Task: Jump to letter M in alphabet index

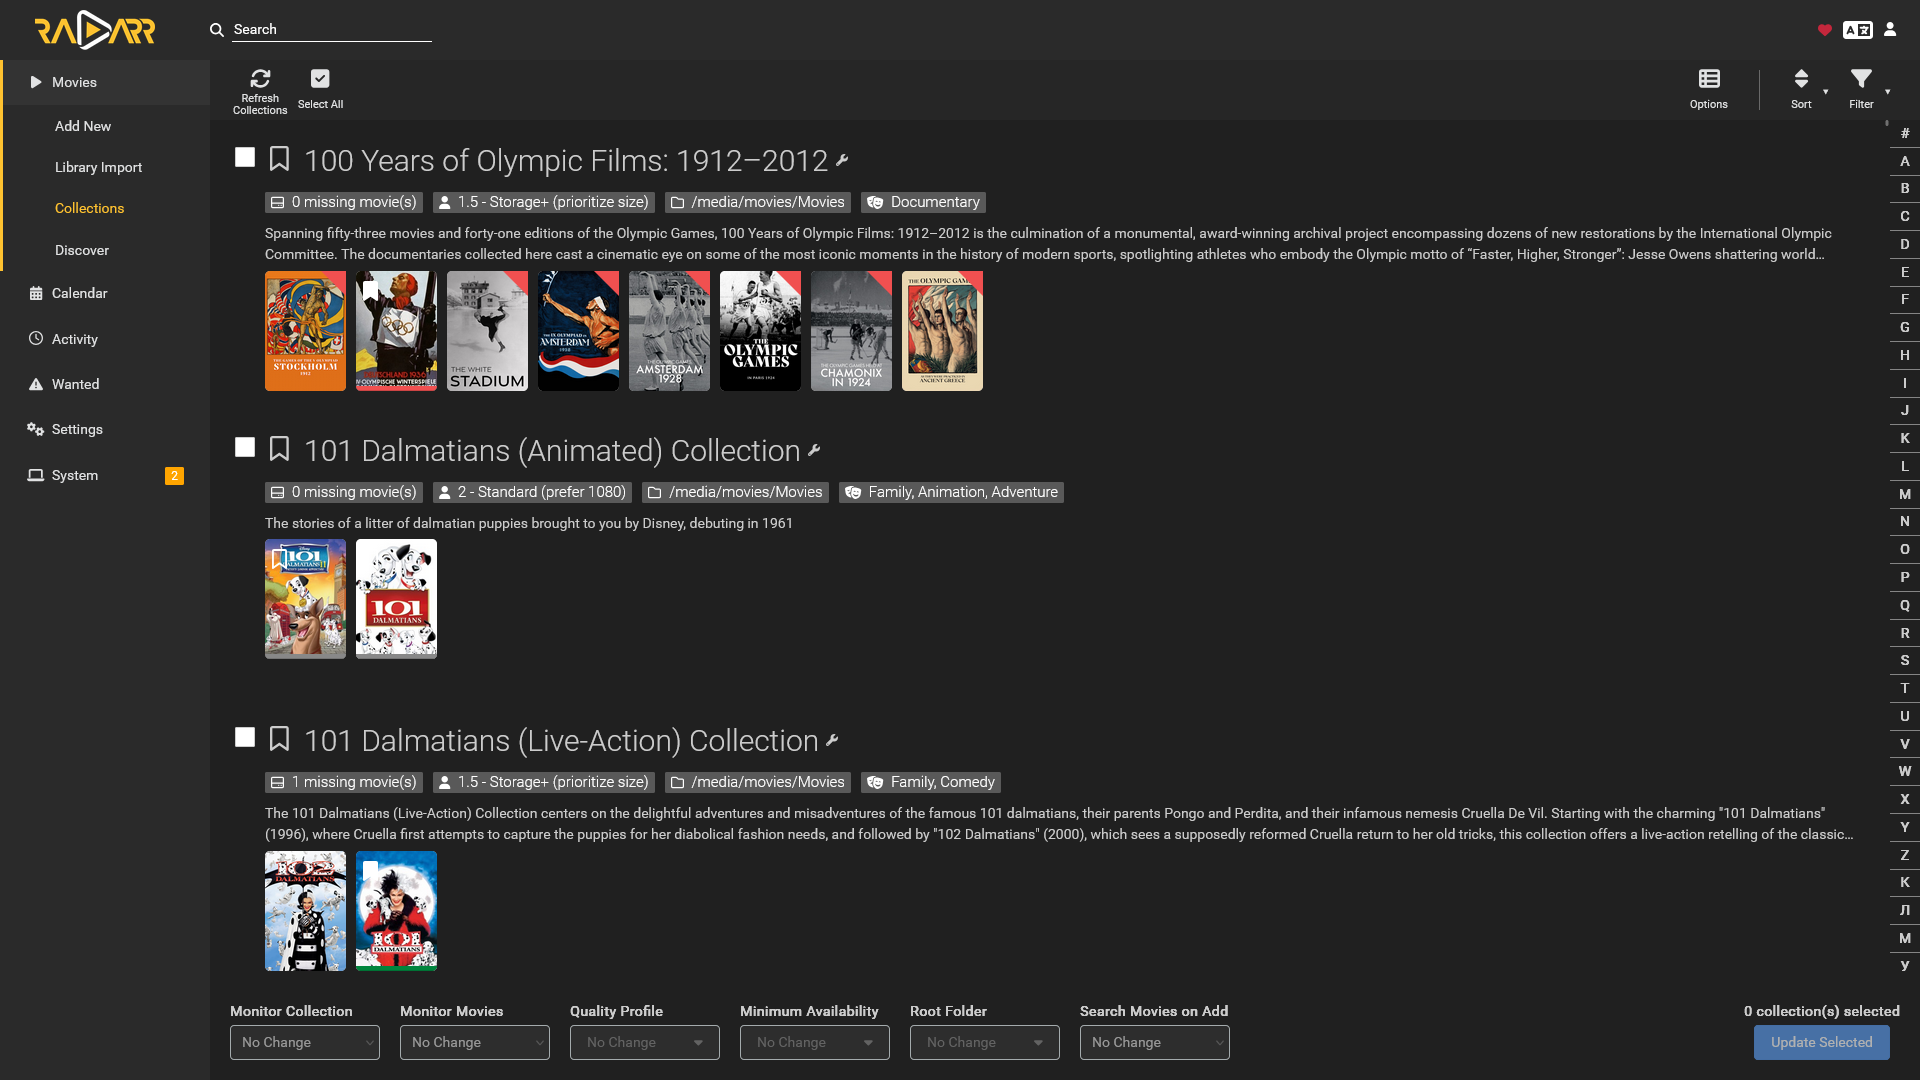Action: [x=1905, y=494]
